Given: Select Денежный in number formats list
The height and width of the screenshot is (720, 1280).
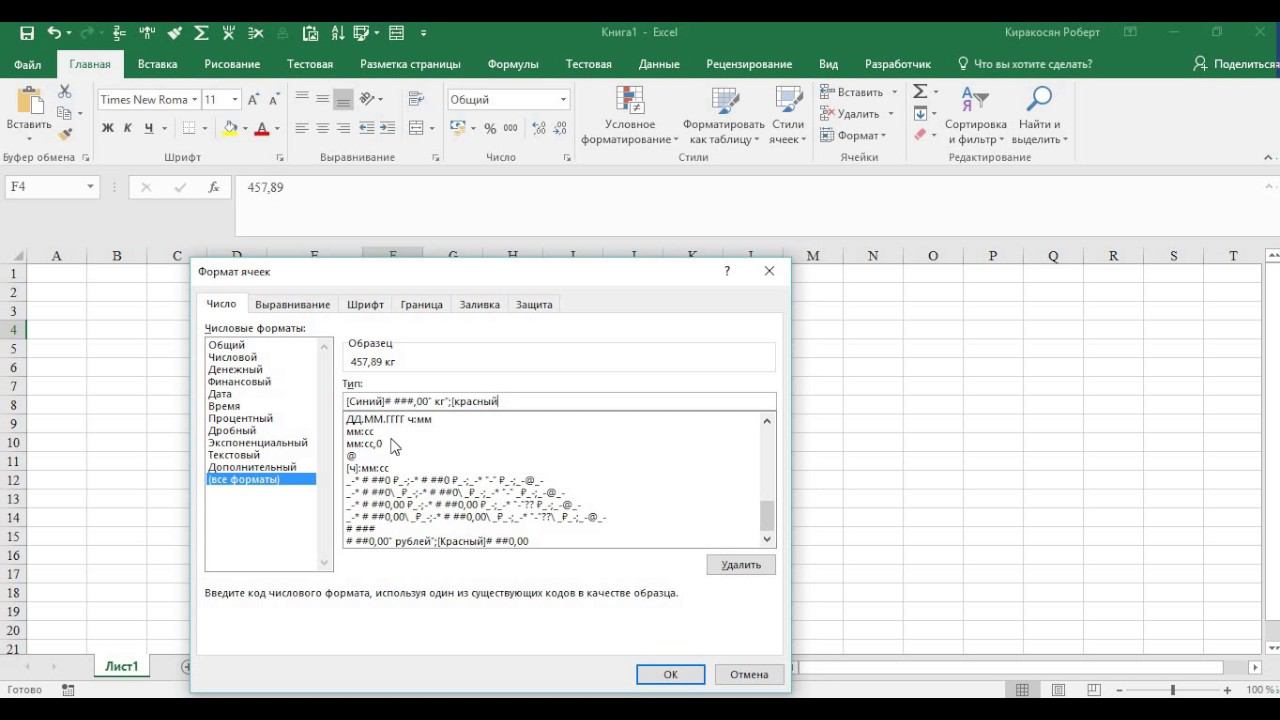Looking at the screenshot, I should 235,369.
